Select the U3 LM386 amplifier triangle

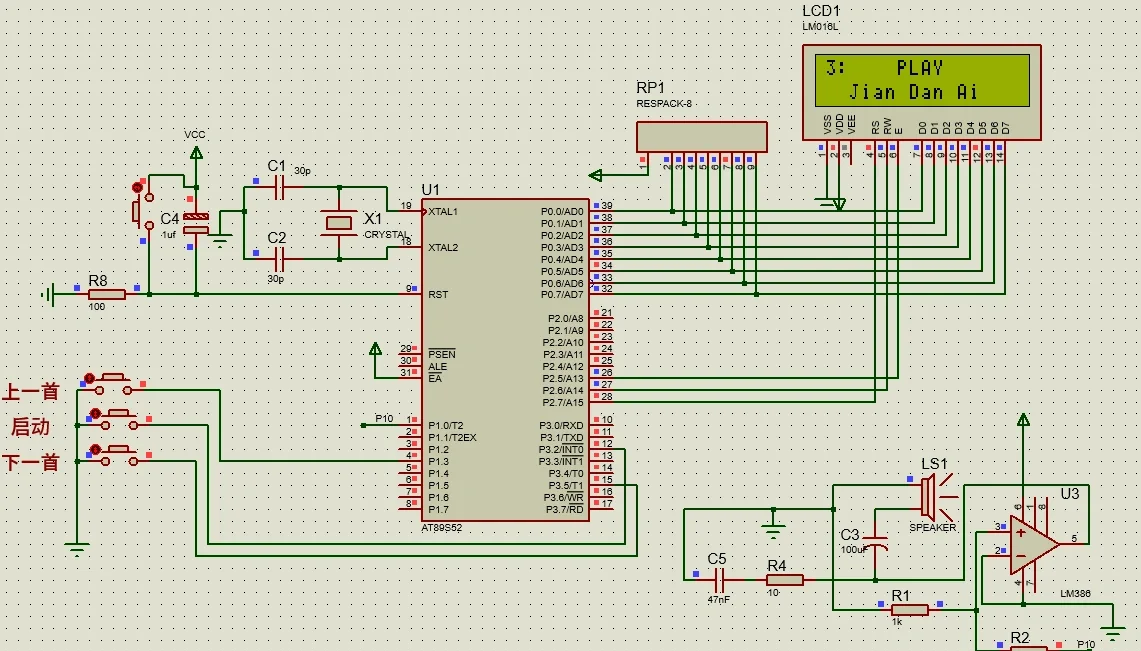pyautogui.click(x=1034, y=545)
